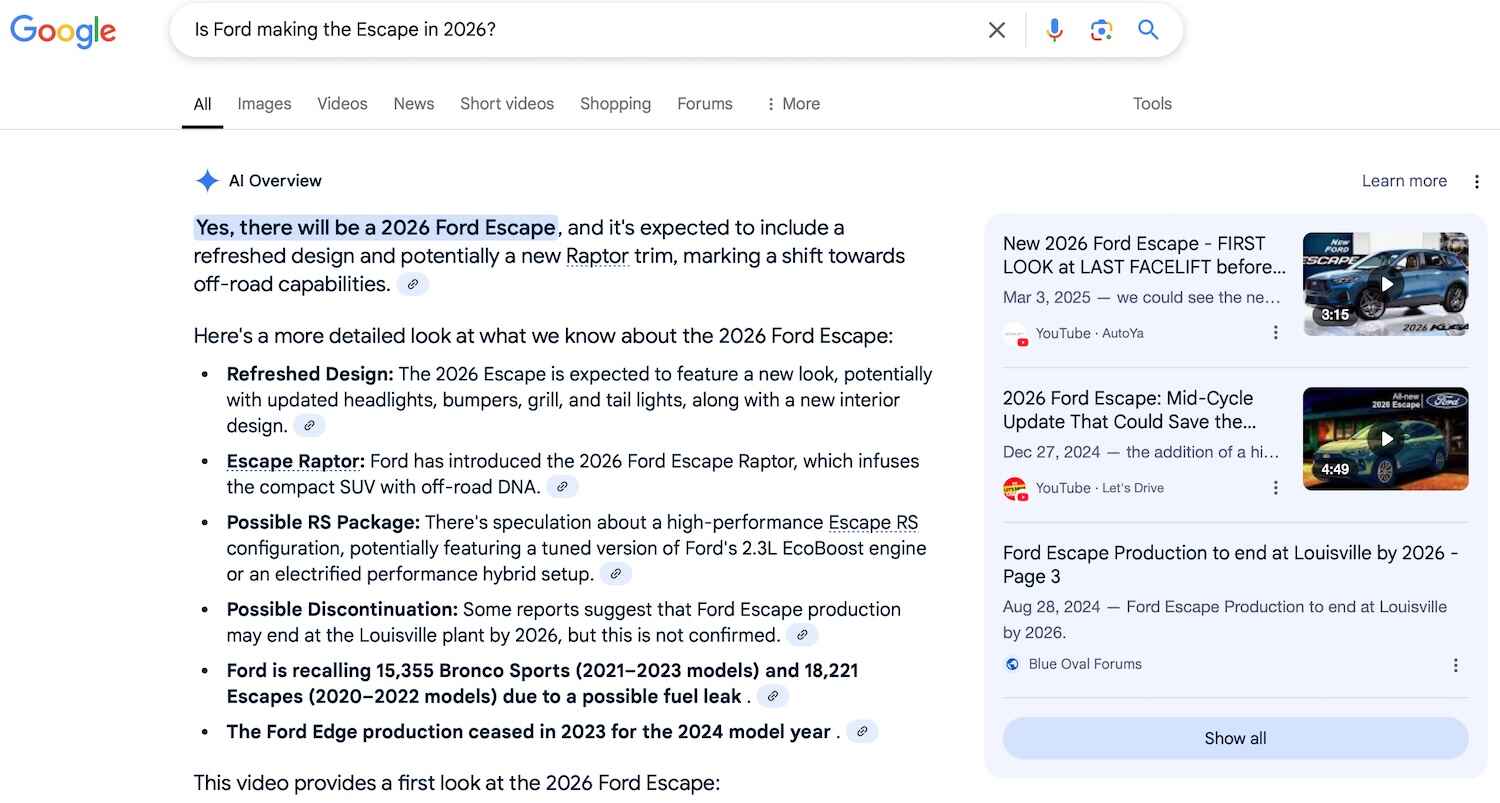
Task: Switch to the Images tab
Action: [x=264, y=104]
